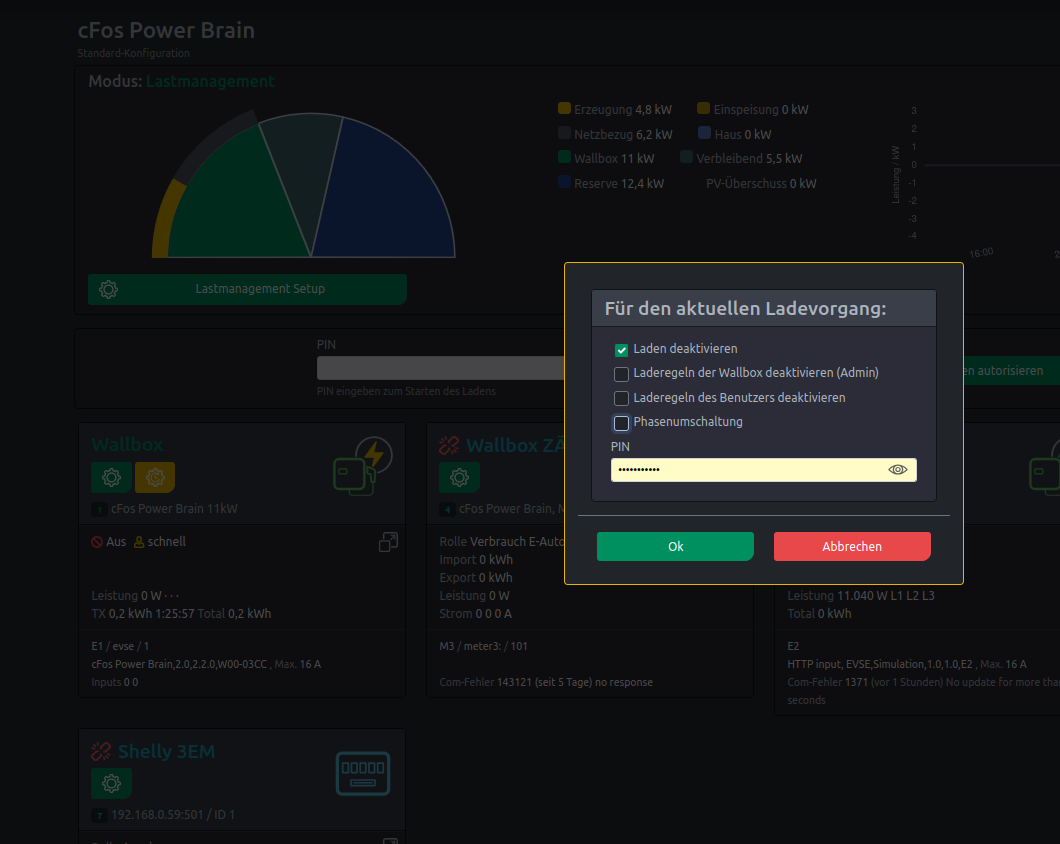The height and width of the screenshot is (844, 1060).
Task: Click the Lastmanagement mode link
Action: tap(210, 81)
